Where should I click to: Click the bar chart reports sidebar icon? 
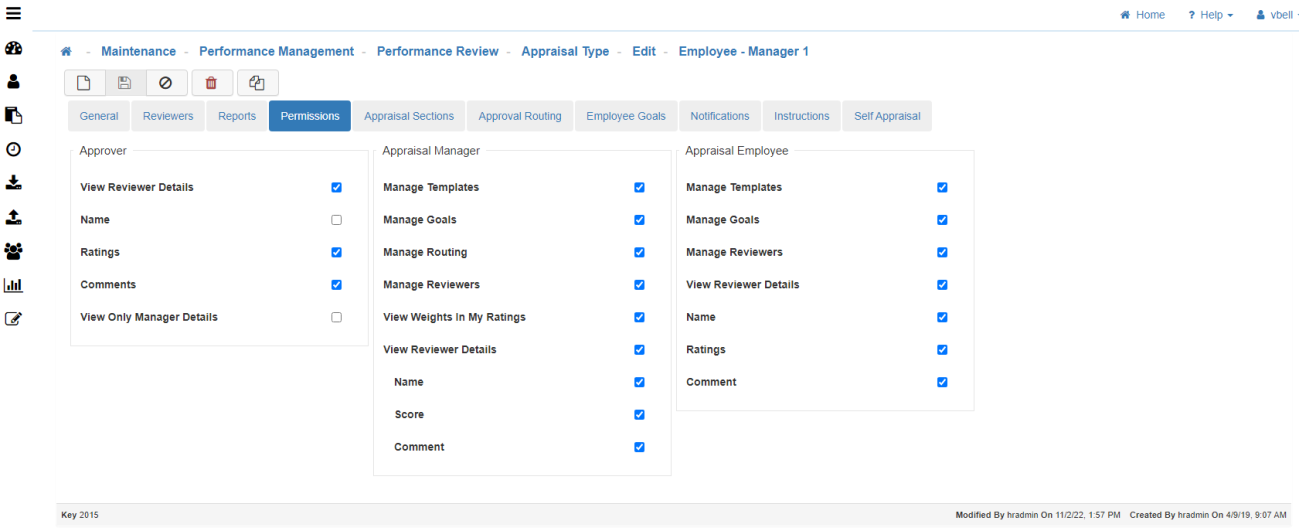pos(14,285)
